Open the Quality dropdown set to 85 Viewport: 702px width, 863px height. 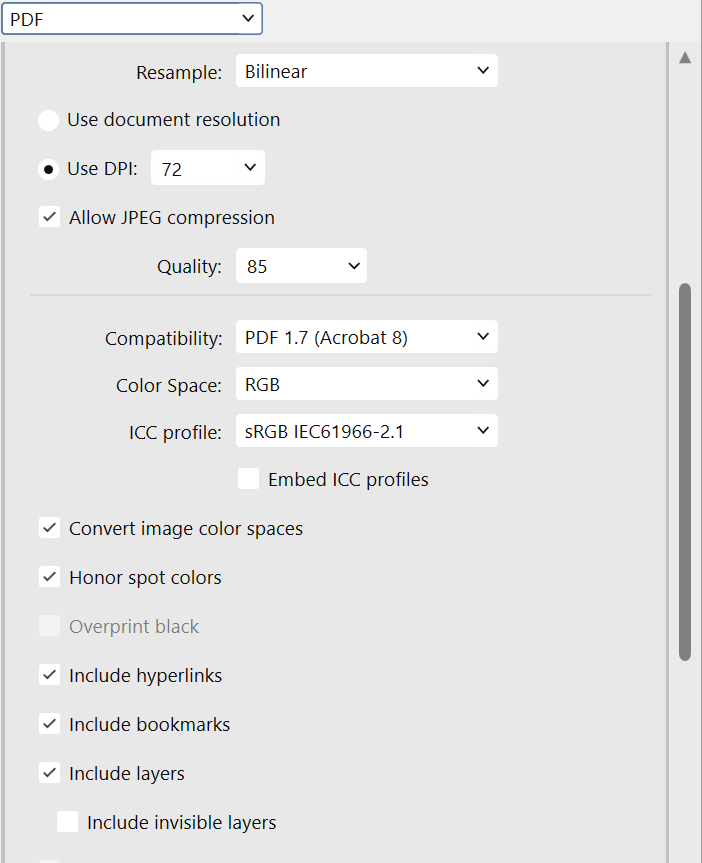pos(301,266)
